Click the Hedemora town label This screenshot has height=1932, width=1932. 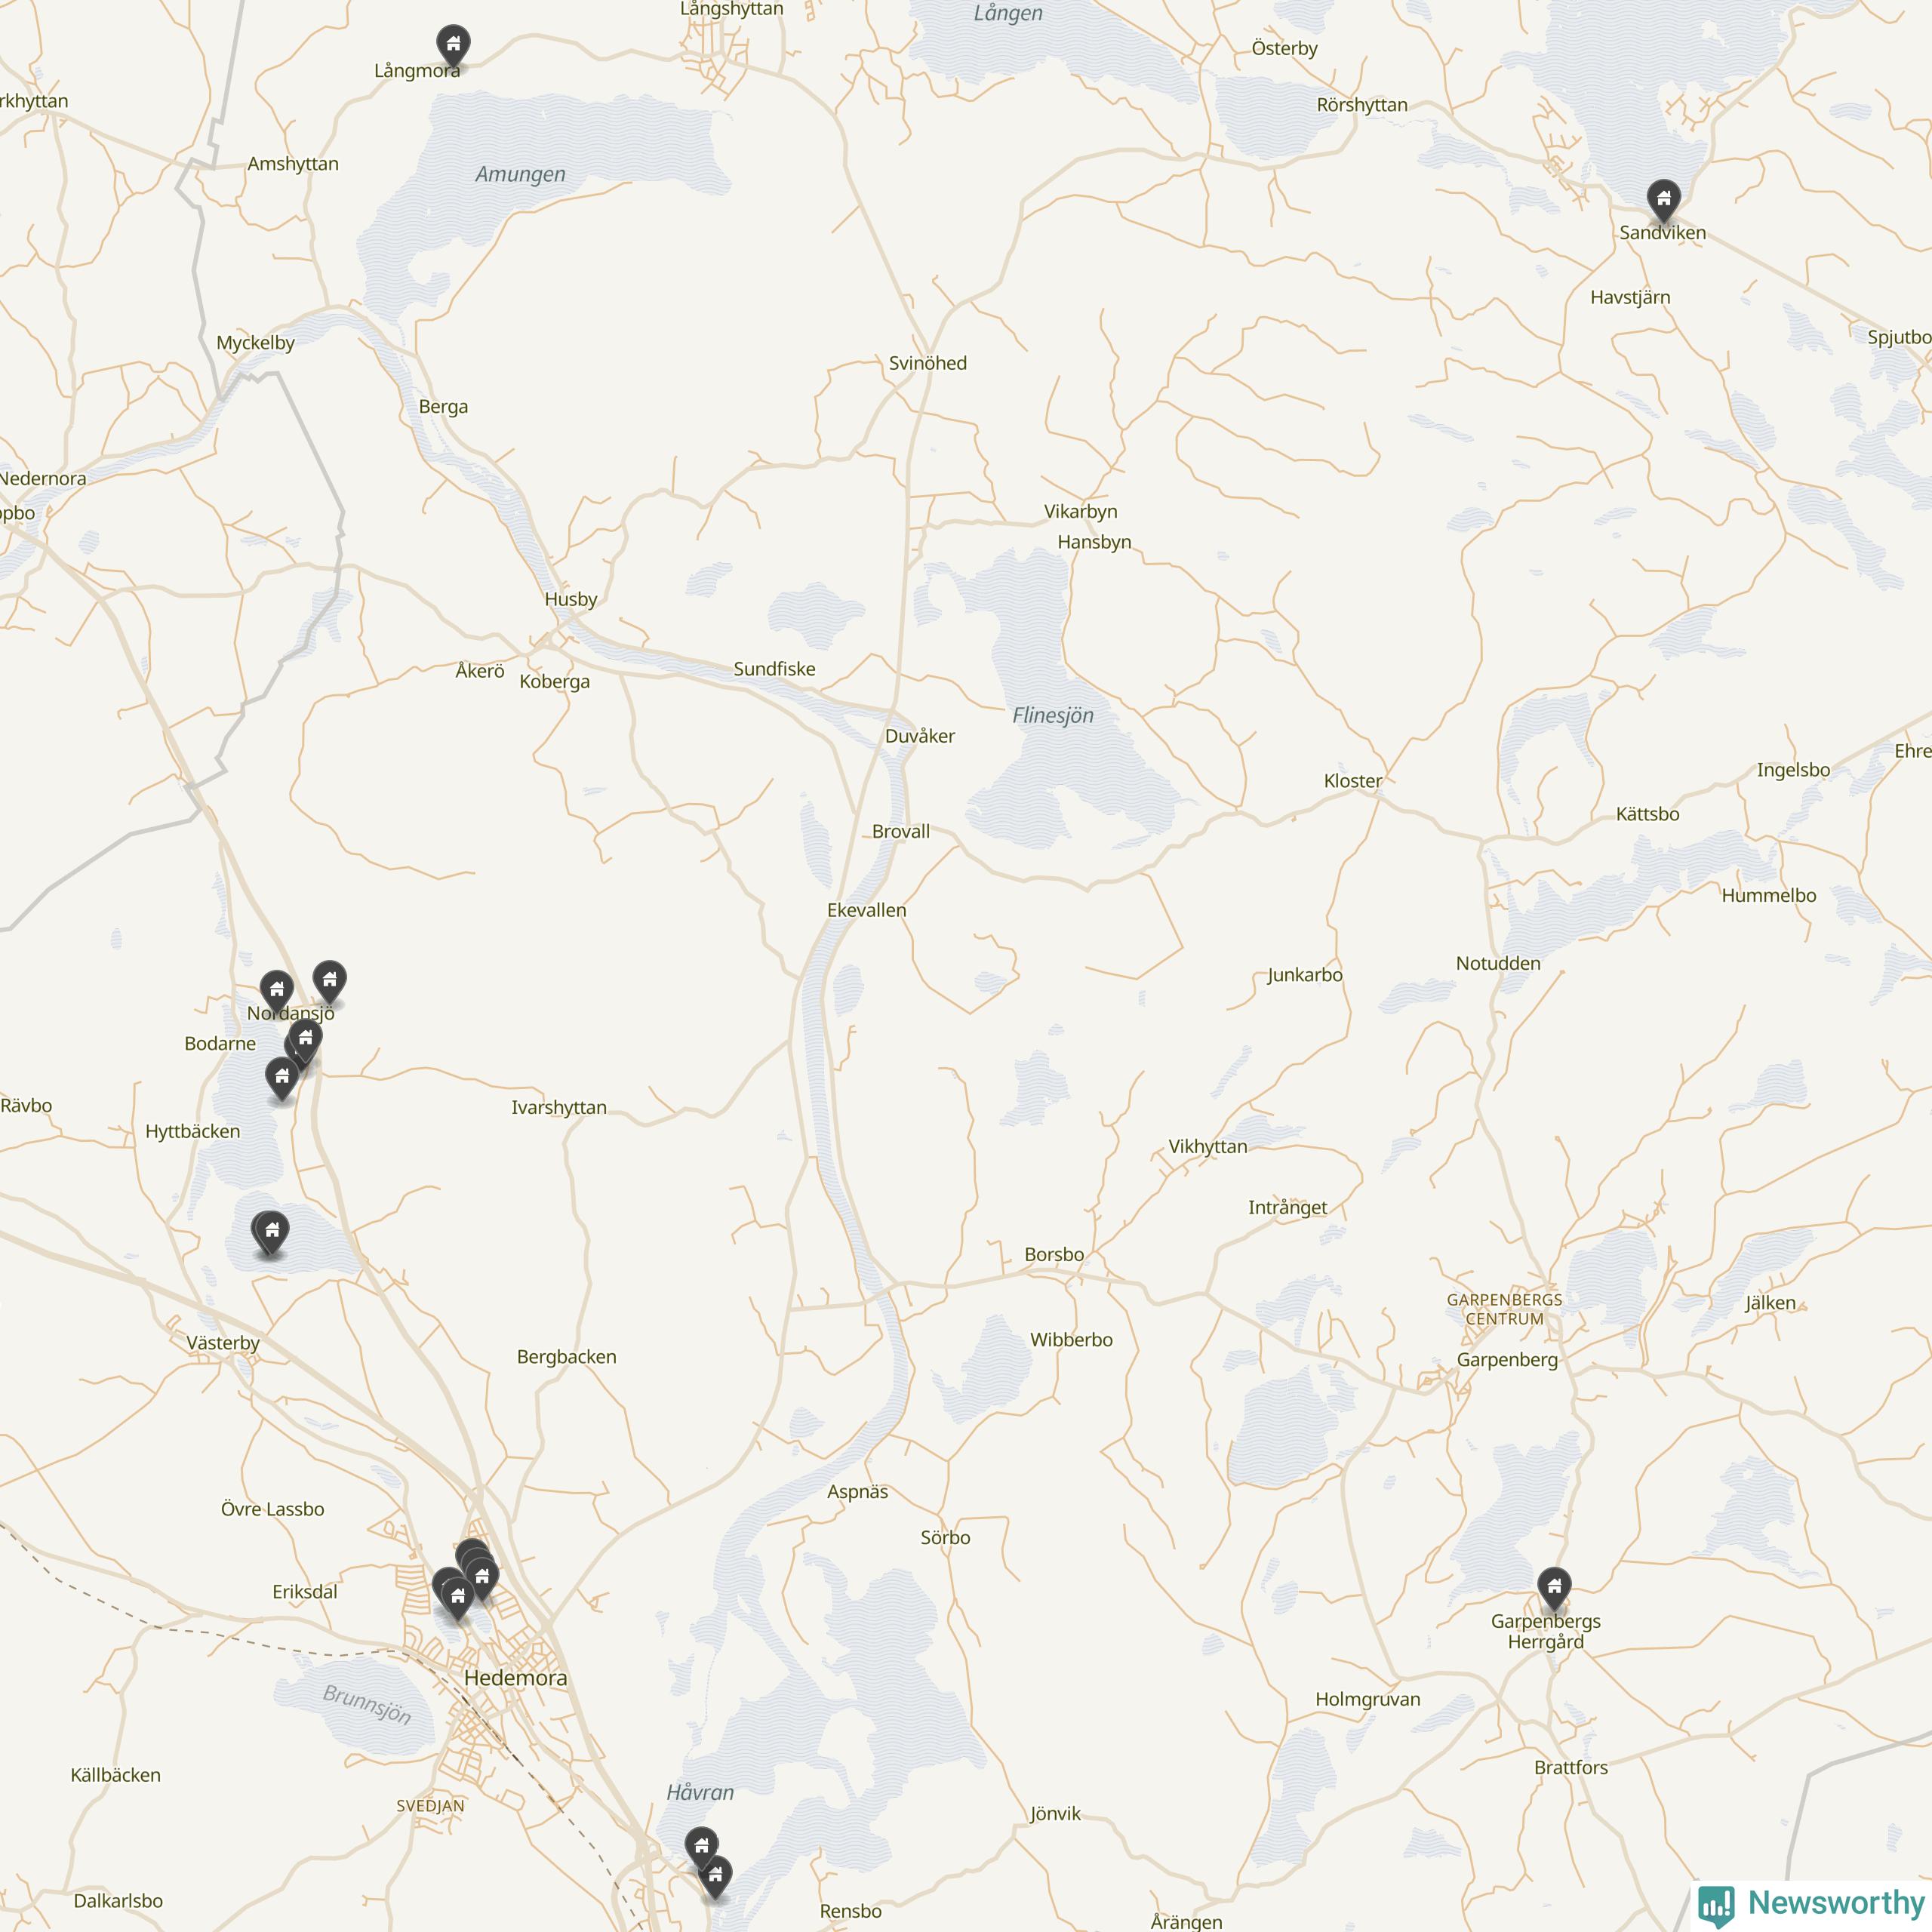coord(515,1679)
